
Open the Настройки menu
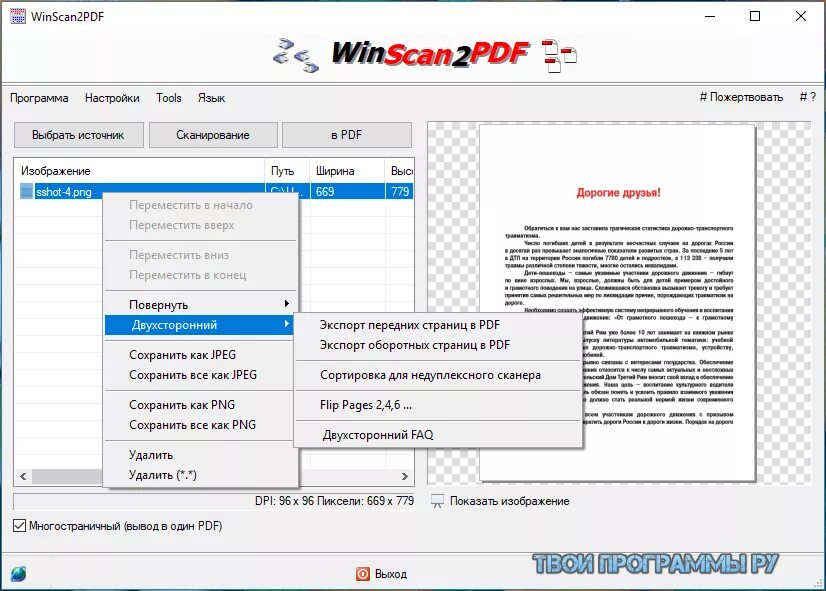coord(112,98)
